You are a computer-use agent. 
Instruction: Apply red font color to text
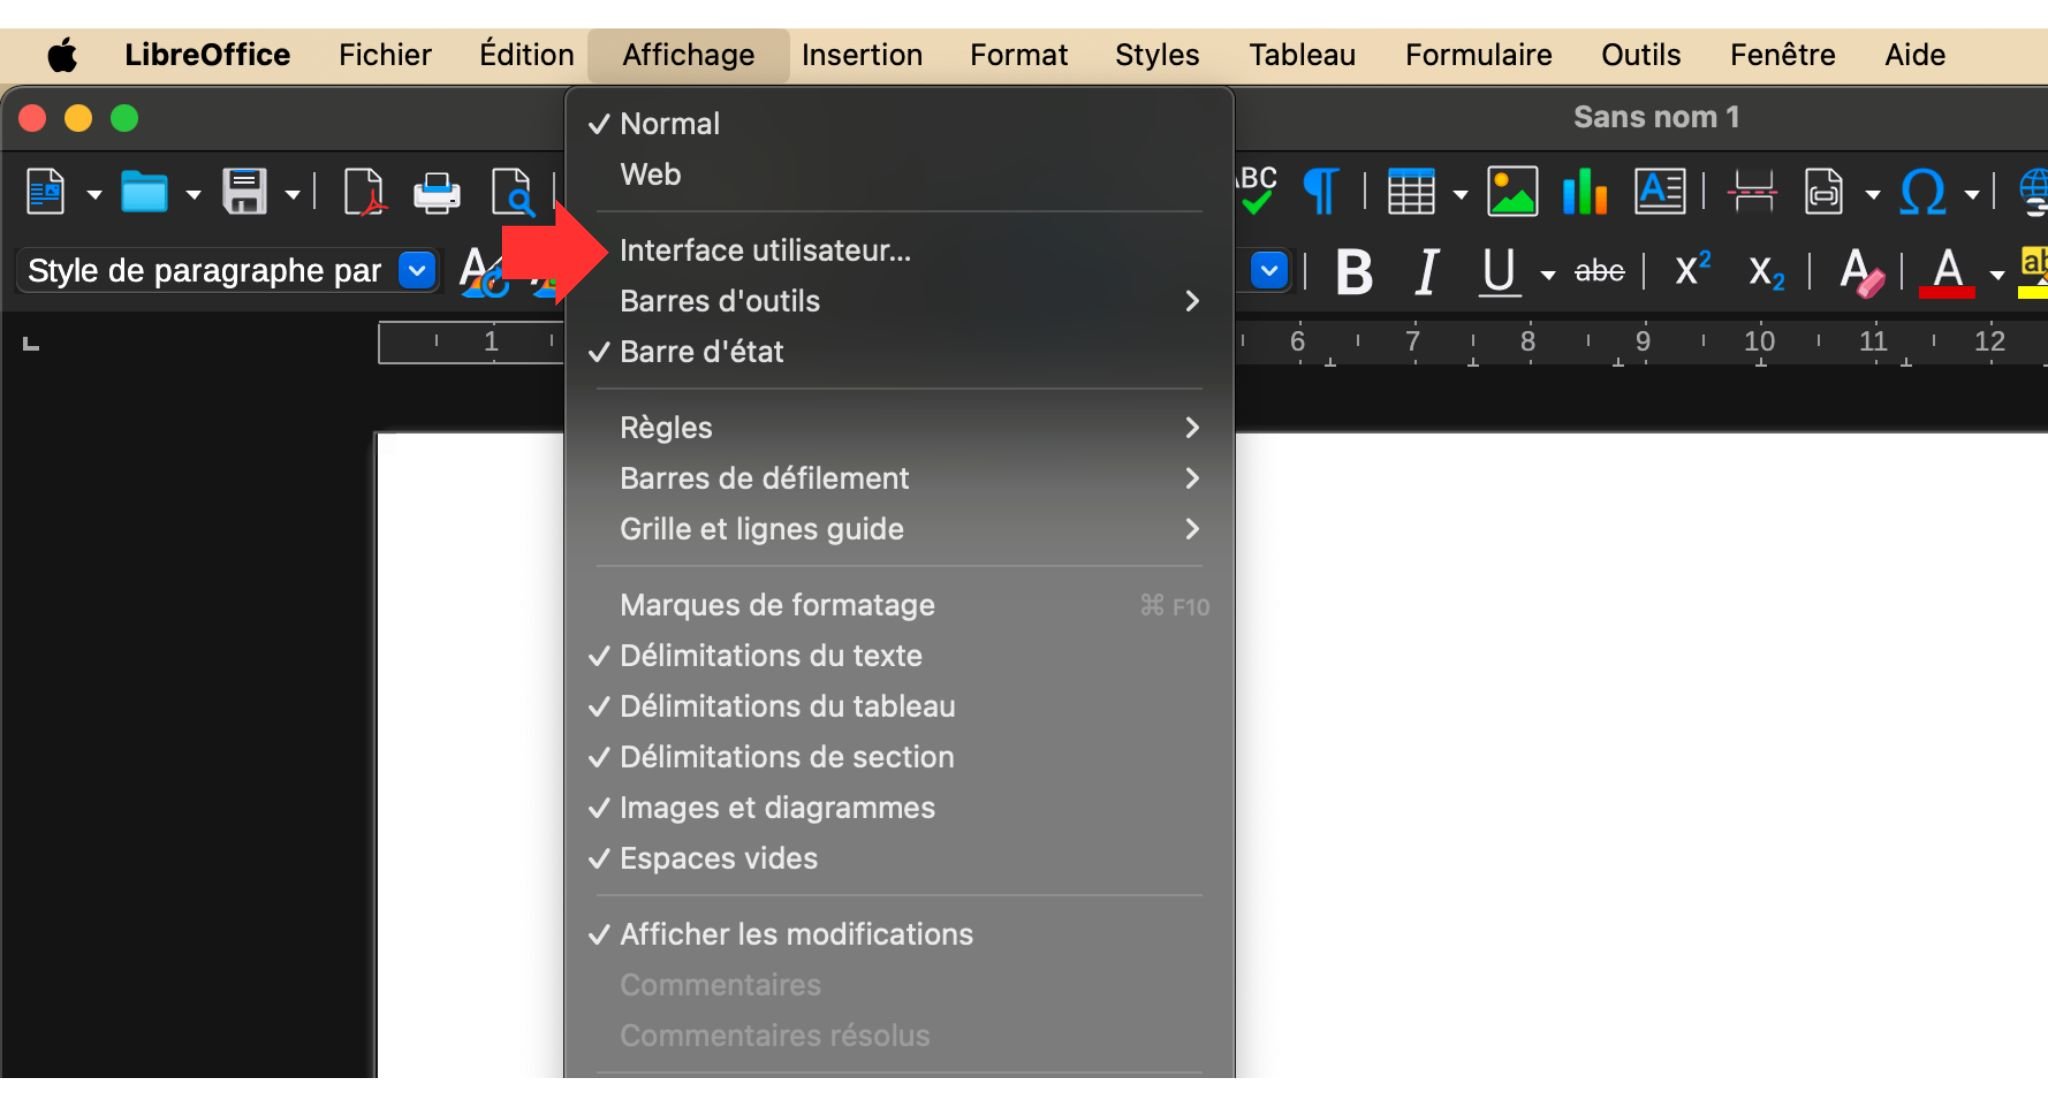tap(1944, 270)
